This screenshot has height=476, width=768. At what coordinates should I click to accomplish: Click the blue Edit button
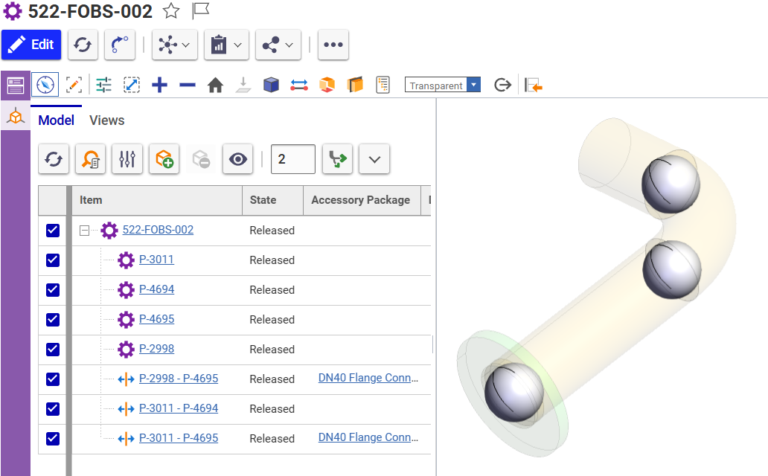(x=31, y=45)
